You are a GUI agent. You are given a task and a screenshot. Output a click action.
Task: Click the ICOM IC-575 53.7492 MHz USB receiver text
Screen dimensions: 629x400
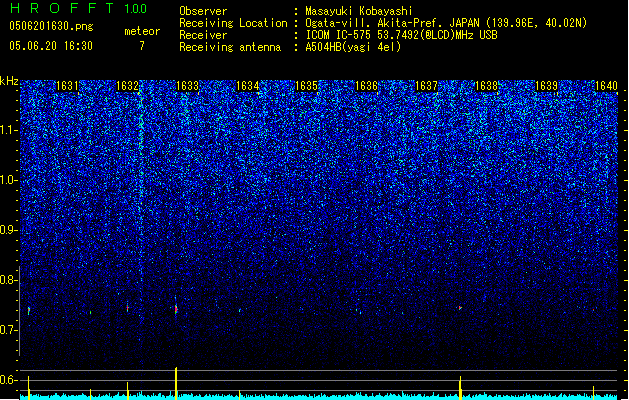tap(402, 35)
